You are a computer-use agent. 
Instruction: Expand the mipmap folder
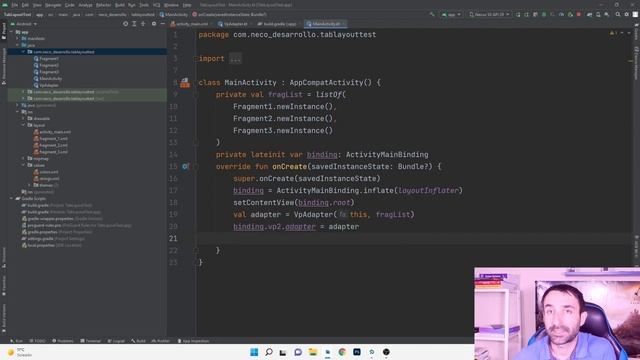[24, 158]
